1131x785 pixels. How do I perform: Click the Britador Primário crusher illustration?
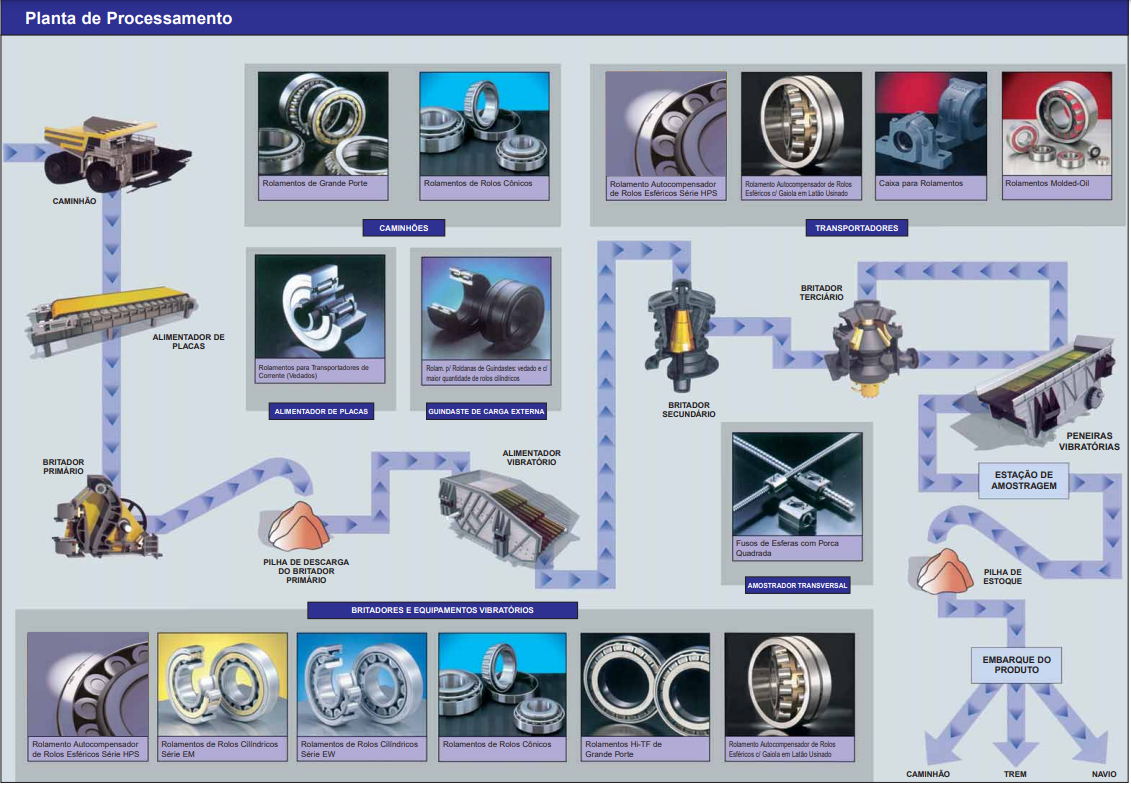(106, 517)
